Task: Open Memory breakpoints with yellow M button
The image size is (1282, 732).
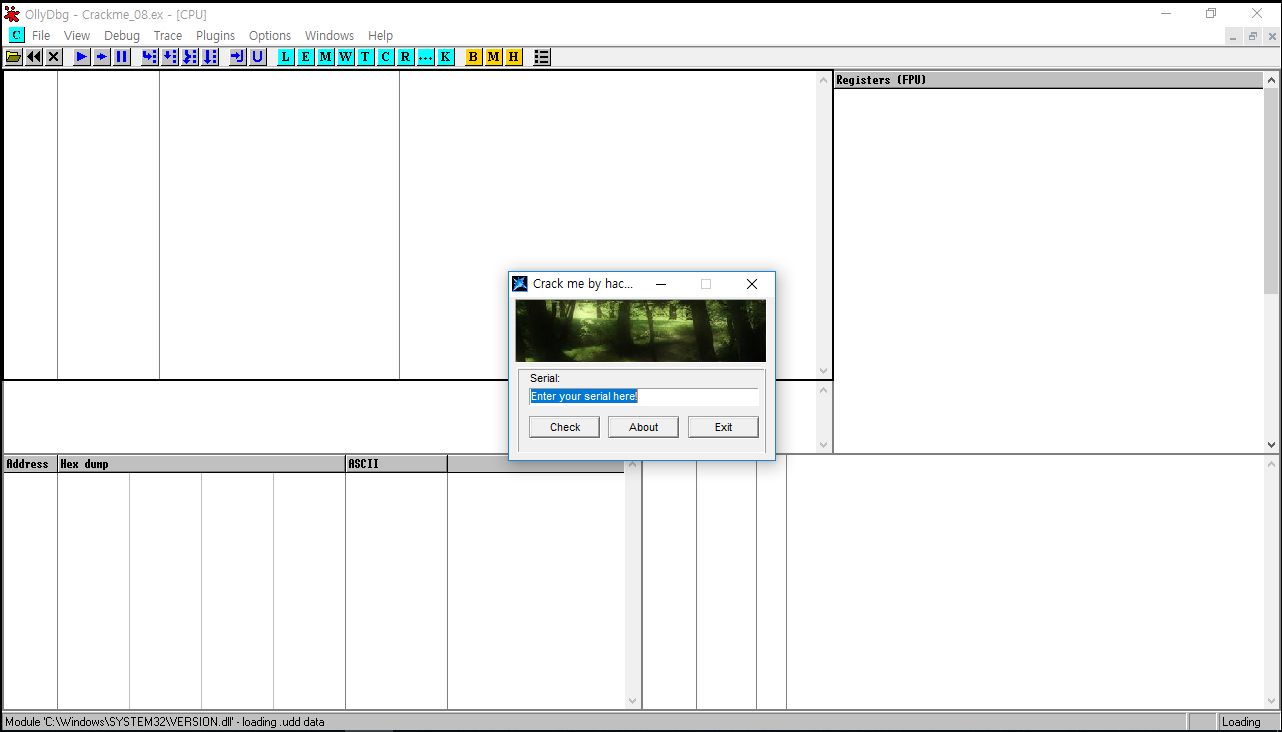Action: (x=494, y=57)
